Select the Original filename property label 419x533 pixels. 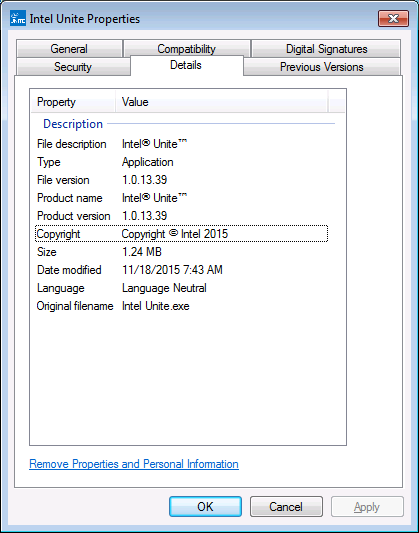pyautogui.click(x=75, y=306)
